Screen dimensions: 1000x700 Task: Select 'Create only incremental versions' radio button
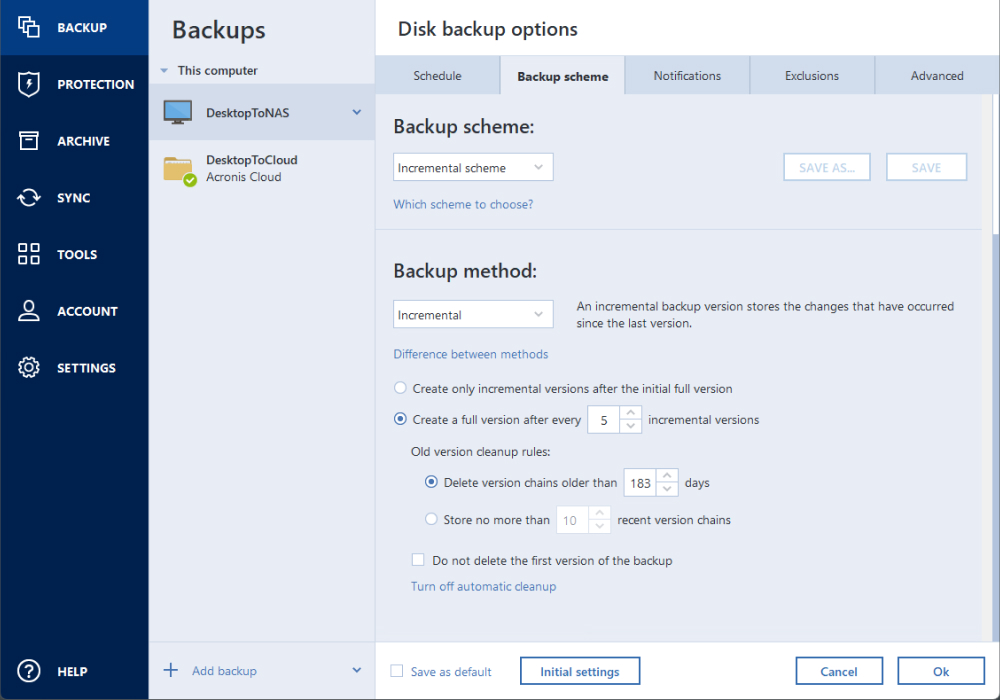click(x=400, y=388)
